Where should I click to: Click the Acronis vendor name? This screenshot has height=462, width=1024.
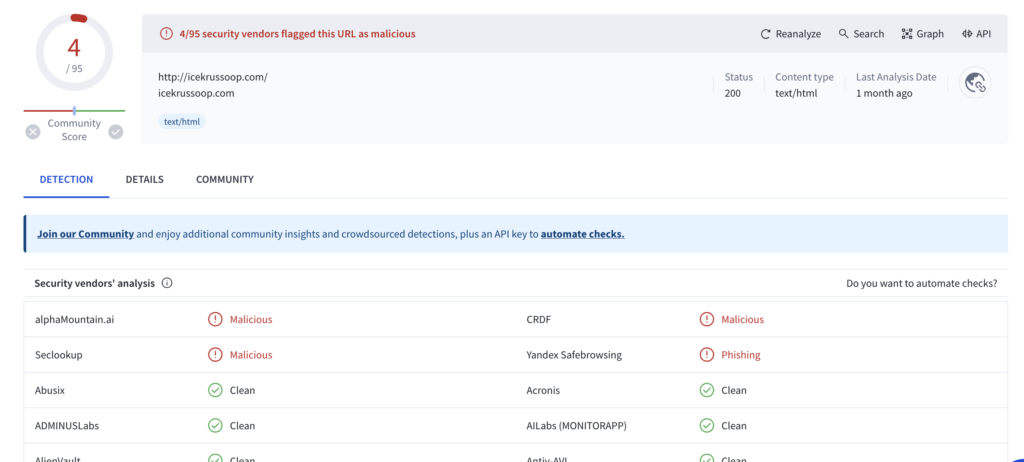click(543, 390)
